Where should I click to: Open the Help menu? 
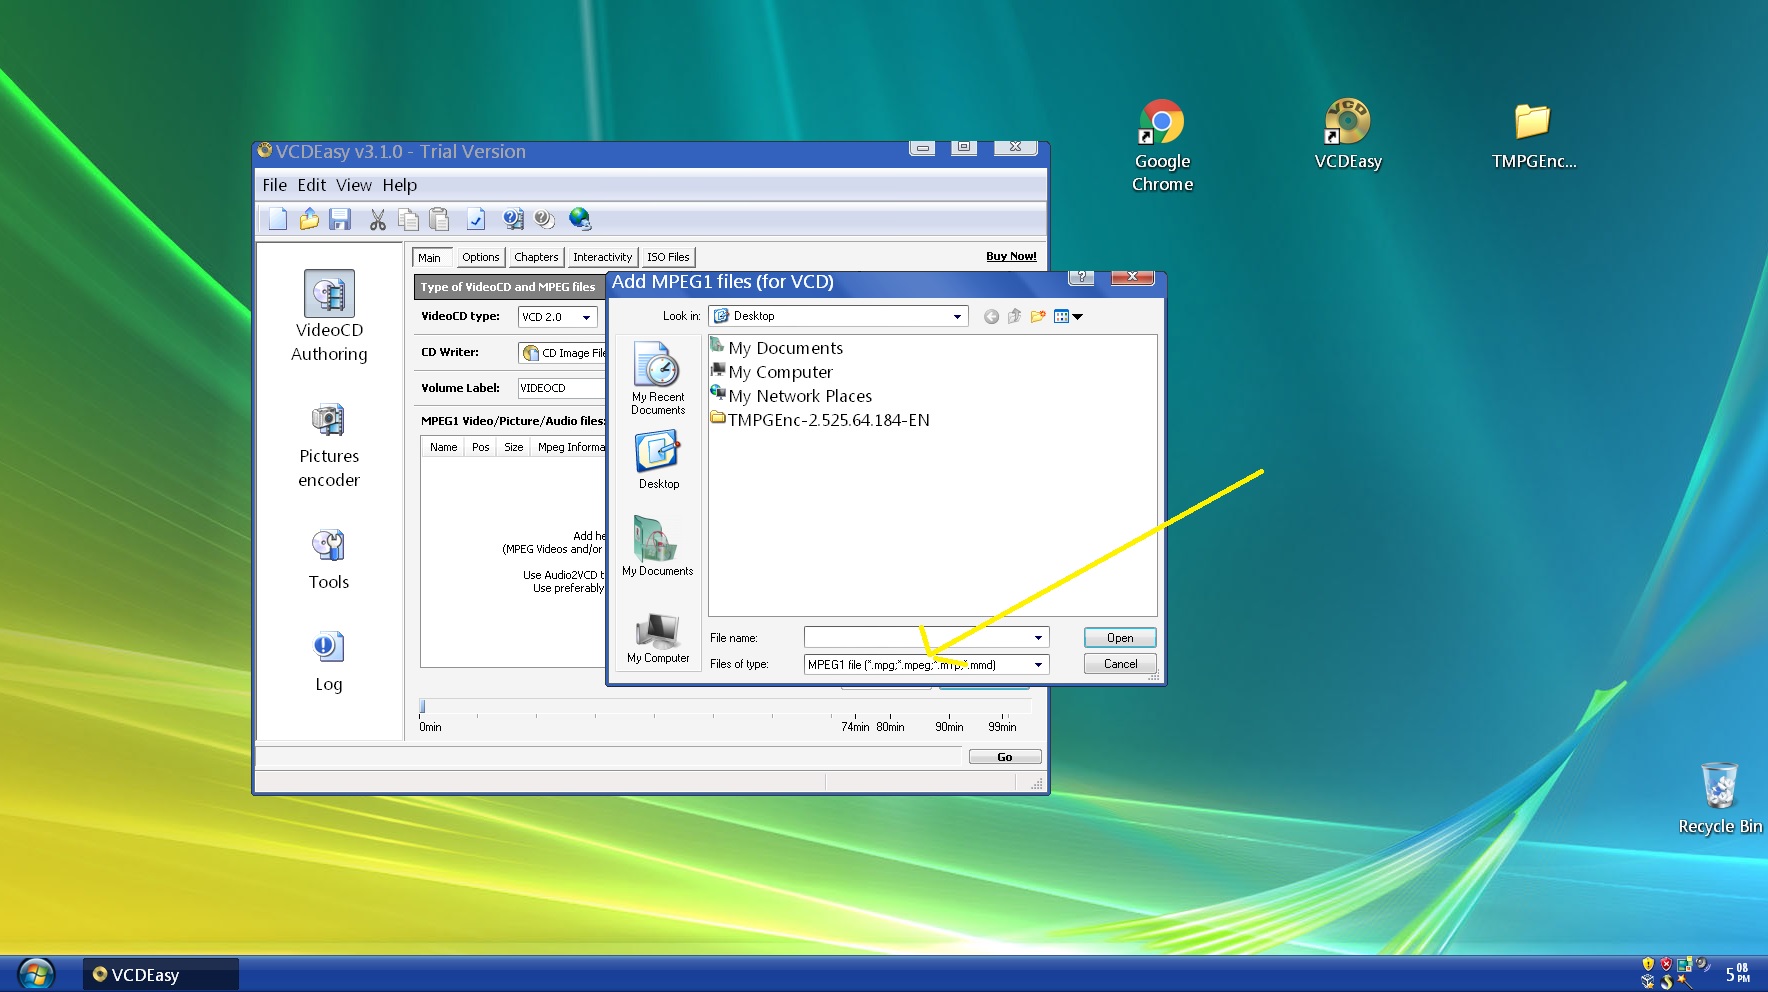[x=399, y=185]
